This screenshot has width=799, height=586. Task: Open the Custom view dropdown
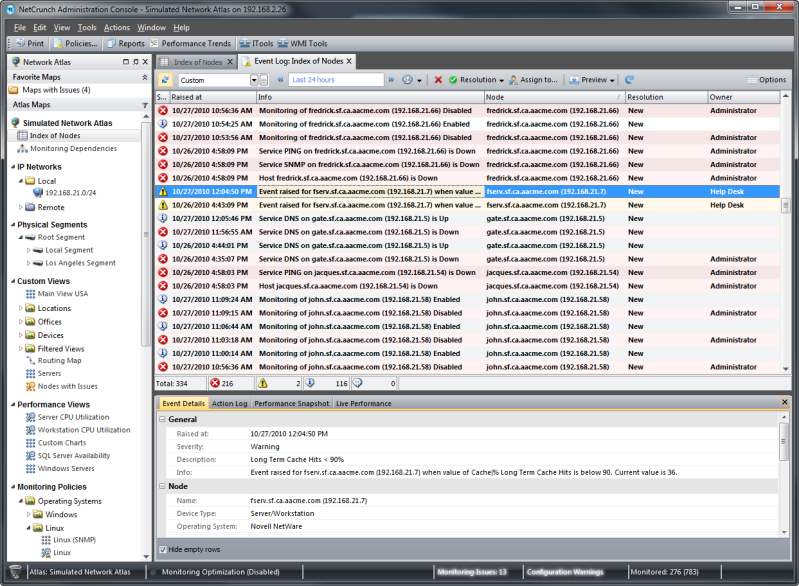tap(254, 81)
